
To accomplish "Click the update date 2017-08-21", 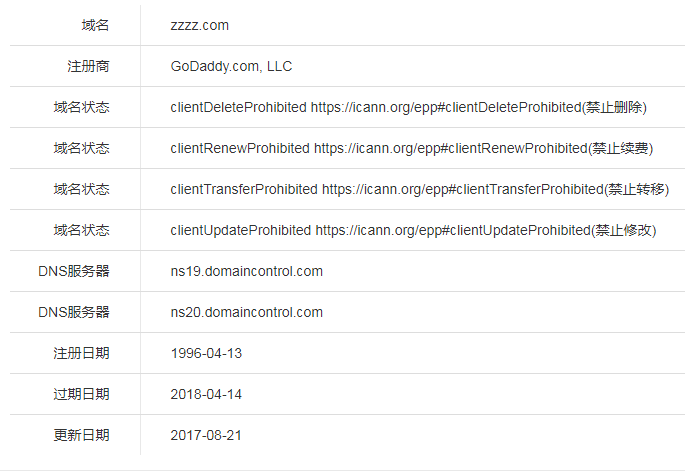I will [206, 435].
